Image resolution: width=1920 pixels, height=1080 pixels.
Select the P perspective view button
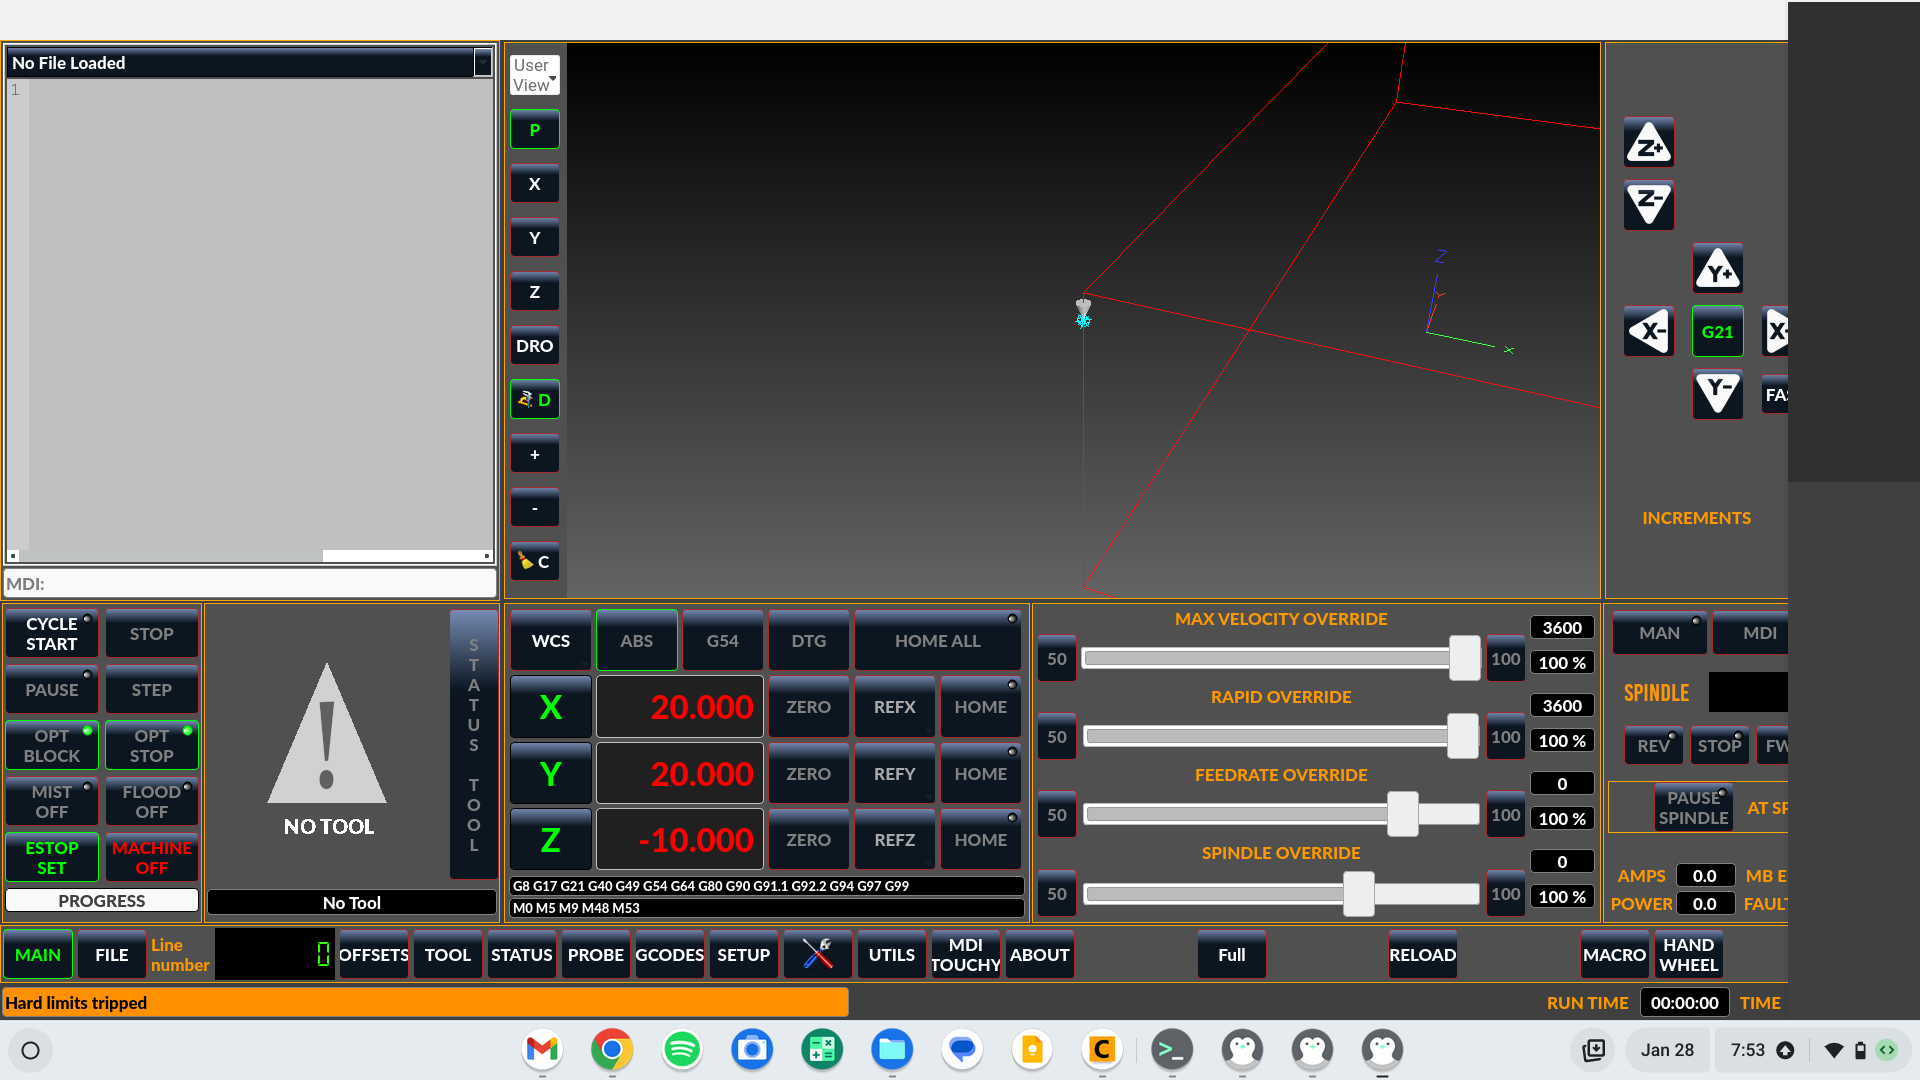tap(535, 130)
